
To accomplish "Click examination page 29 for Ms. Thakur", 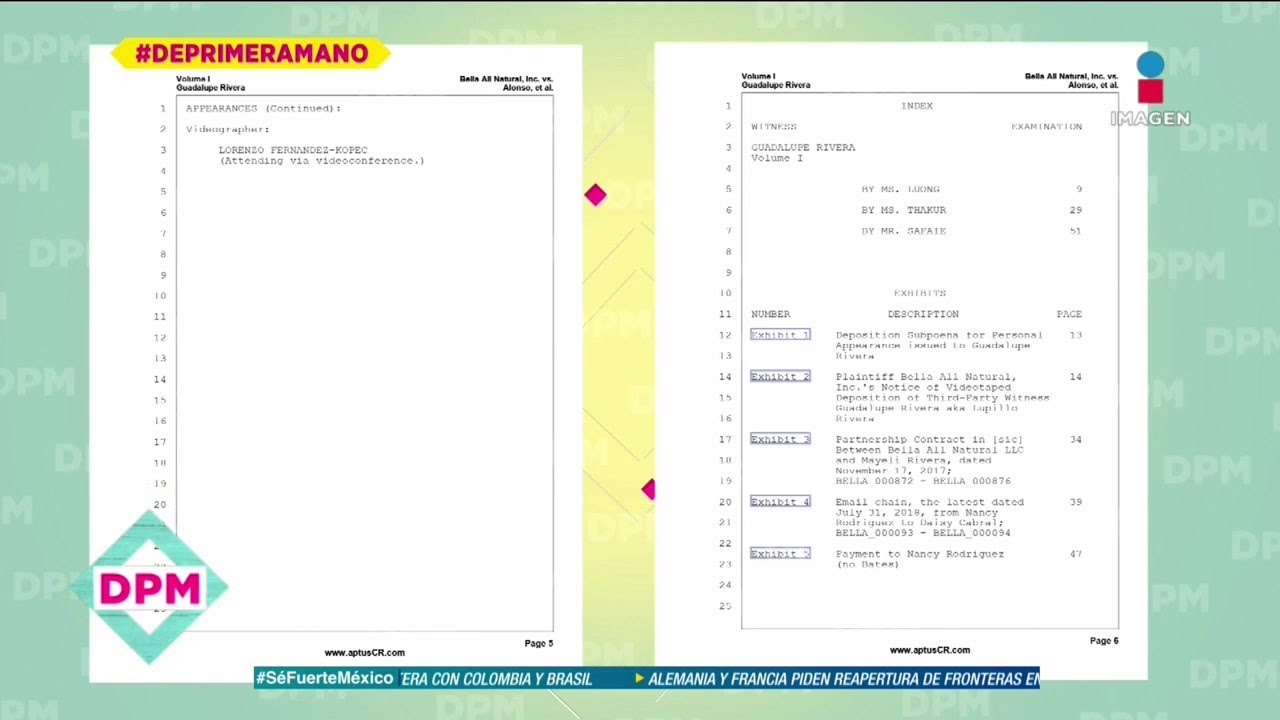I will [1075, 210].
